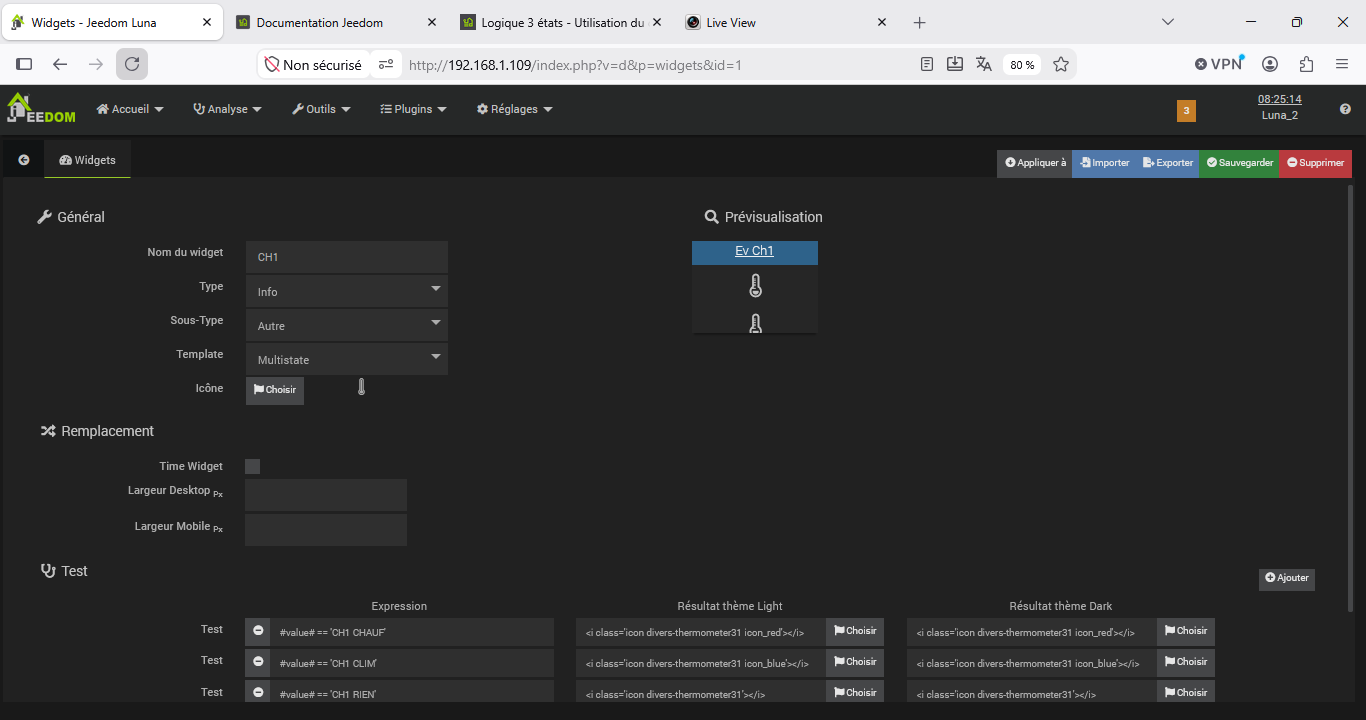The image size is (1366, 720).
Task: Click the Ajouter button in Test section
Action: click(x=1287, y=578)
